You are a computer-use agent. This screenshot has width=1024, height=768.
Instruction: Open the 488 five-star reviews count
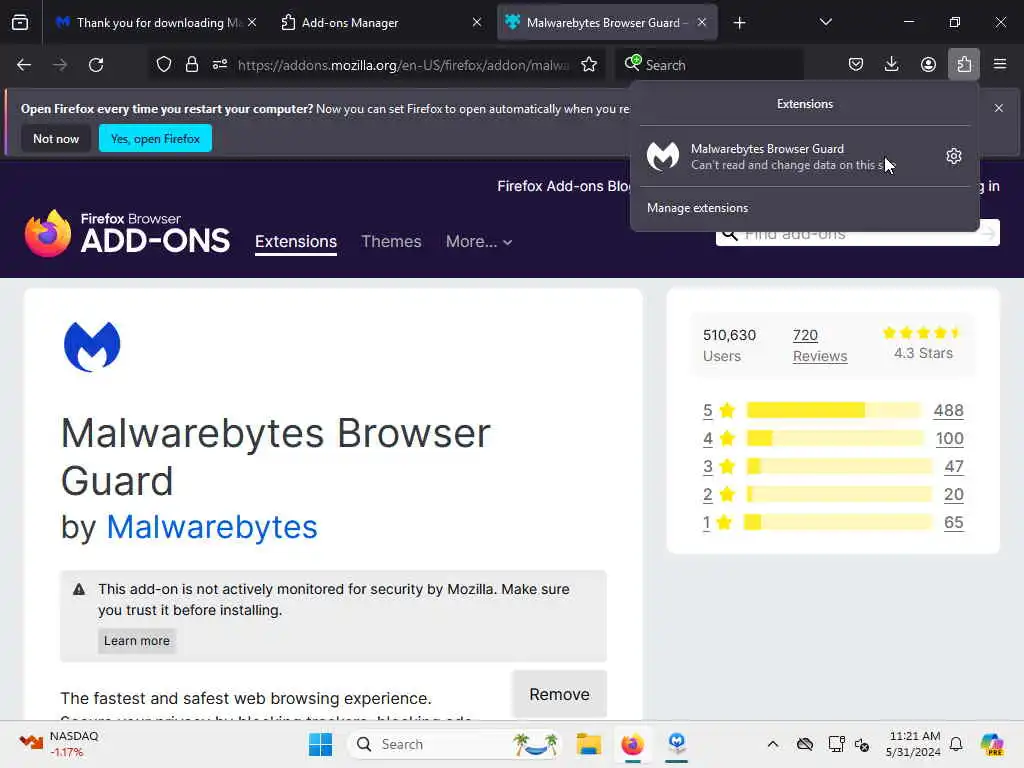click(948, 410)
